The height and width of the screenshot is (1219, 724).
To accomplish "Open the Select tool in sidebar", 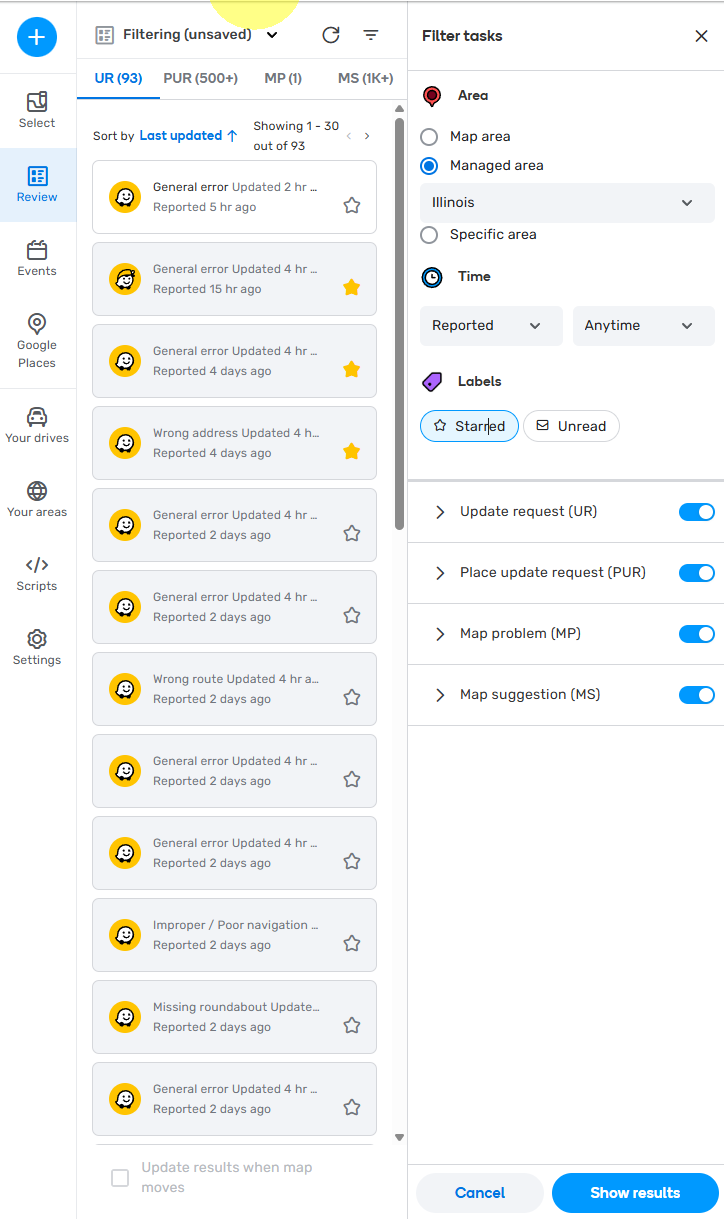I will click(x=37, y=110).
